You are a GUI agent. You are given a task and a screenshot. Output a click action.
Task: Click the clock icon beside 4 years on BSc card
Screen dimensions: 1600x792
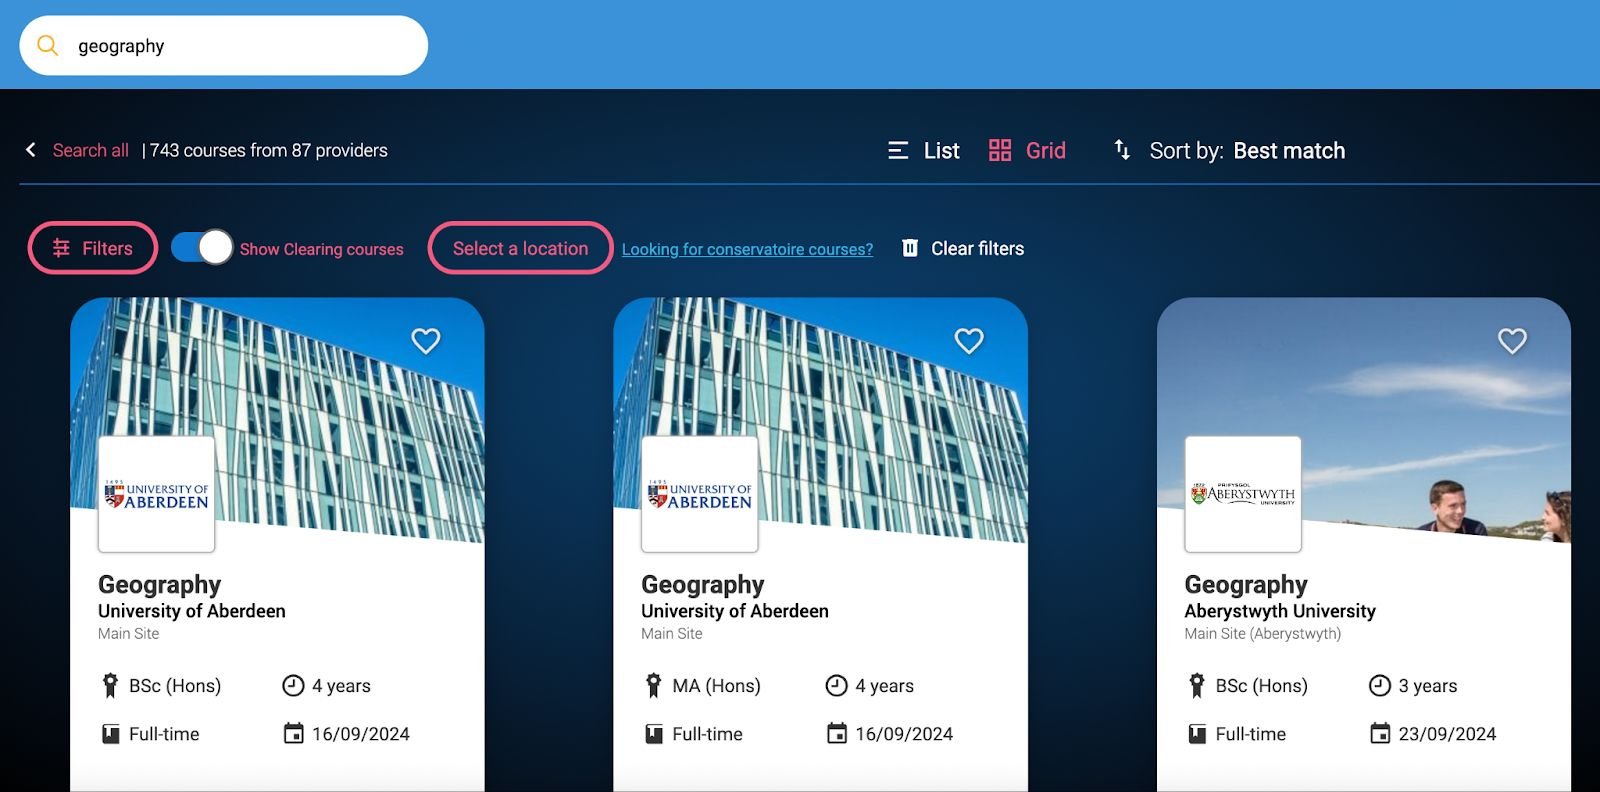point(293,685)
